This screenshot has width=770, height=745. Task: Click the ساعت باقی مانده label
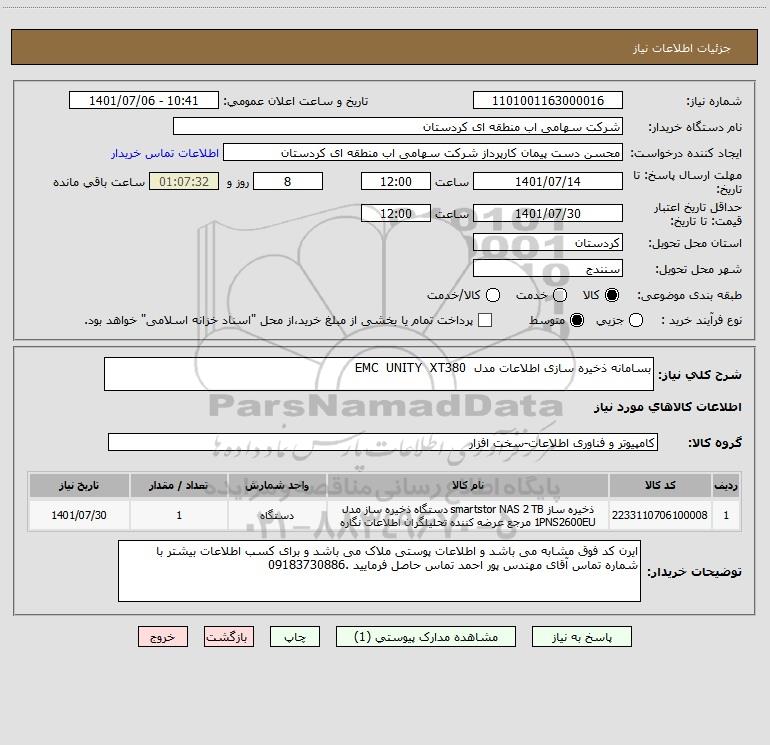pyautogui.click(x=99, y=182)
